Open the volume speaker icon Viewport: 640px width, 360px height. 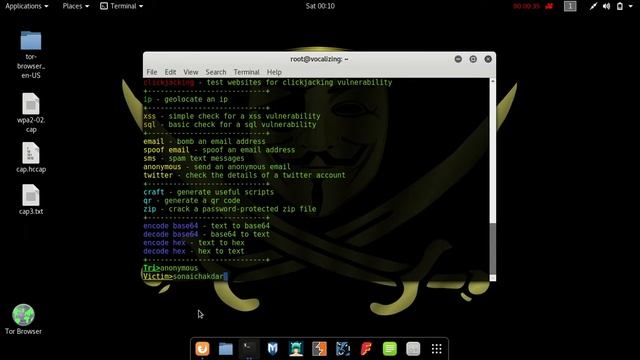(x=607, y=6)
